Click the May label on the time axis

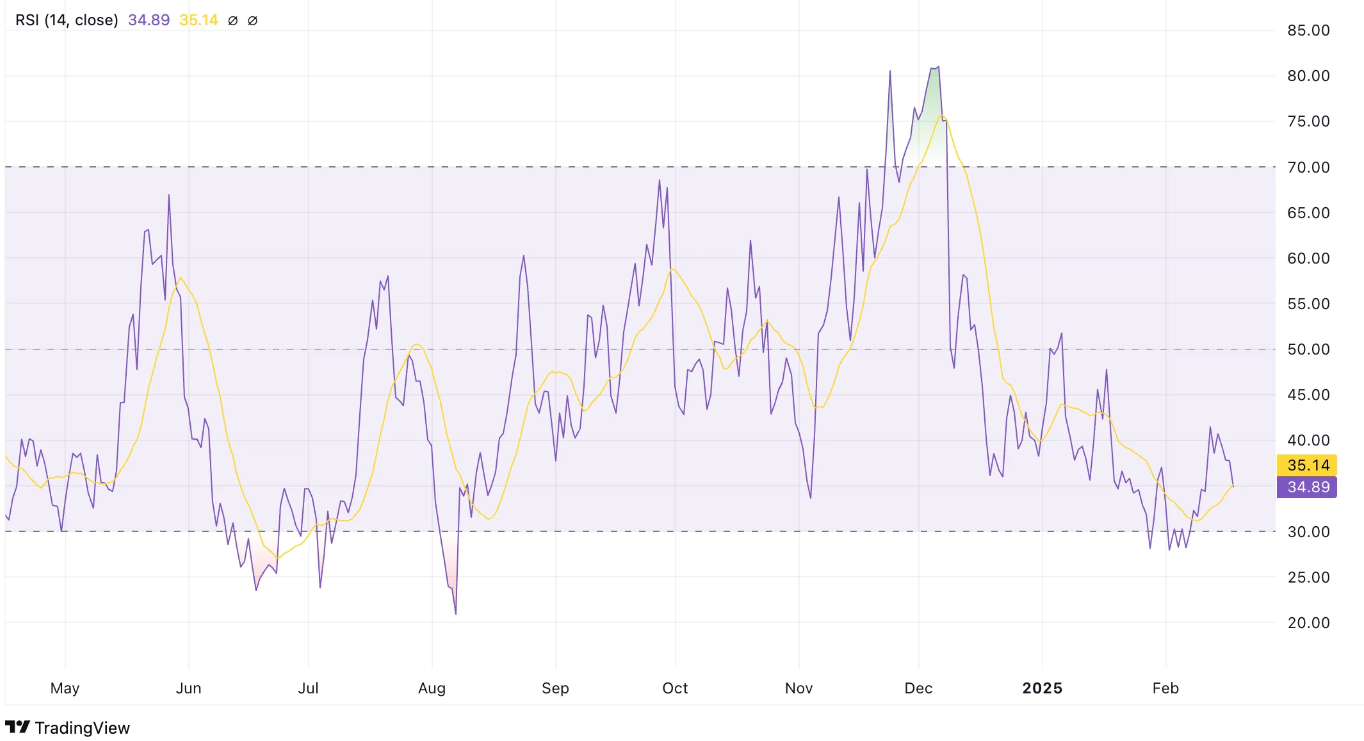click(x=65, y=688)
